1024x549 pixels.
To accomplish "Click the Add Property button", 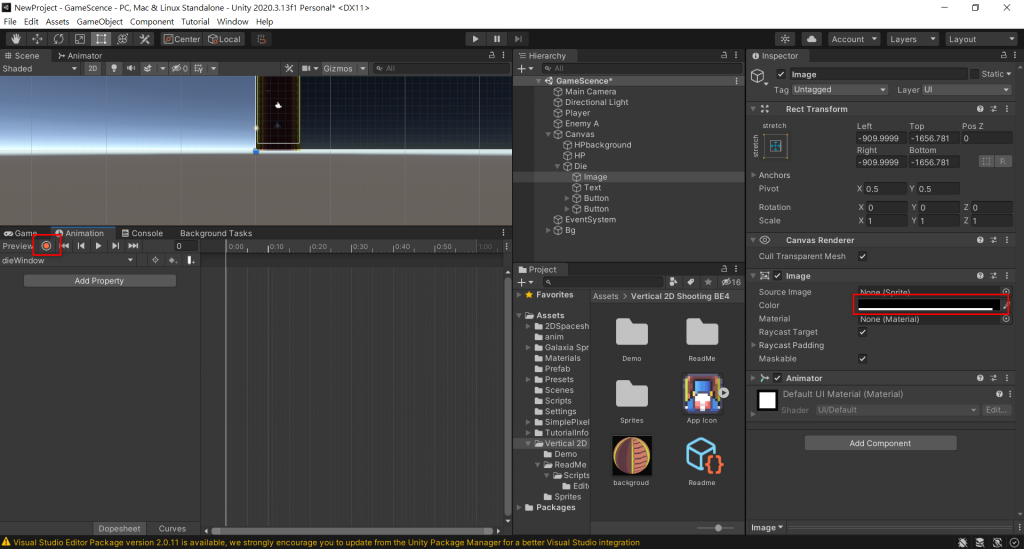I will click(x=99, y=281).
